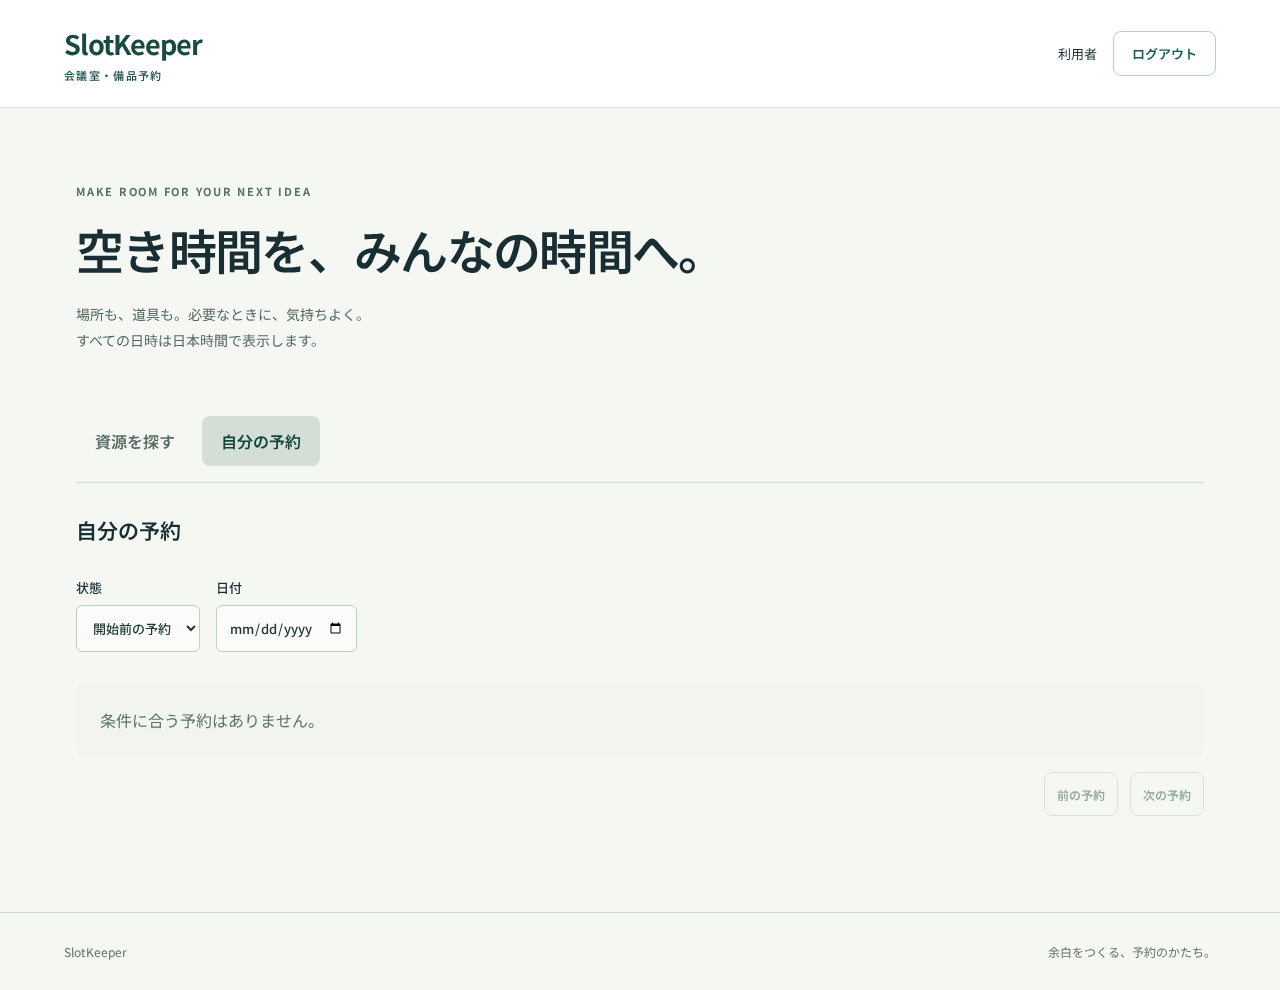This screenshot has height=990, width=1280.
Task: Click the footer SlotKeeper text
Action: 95,952
